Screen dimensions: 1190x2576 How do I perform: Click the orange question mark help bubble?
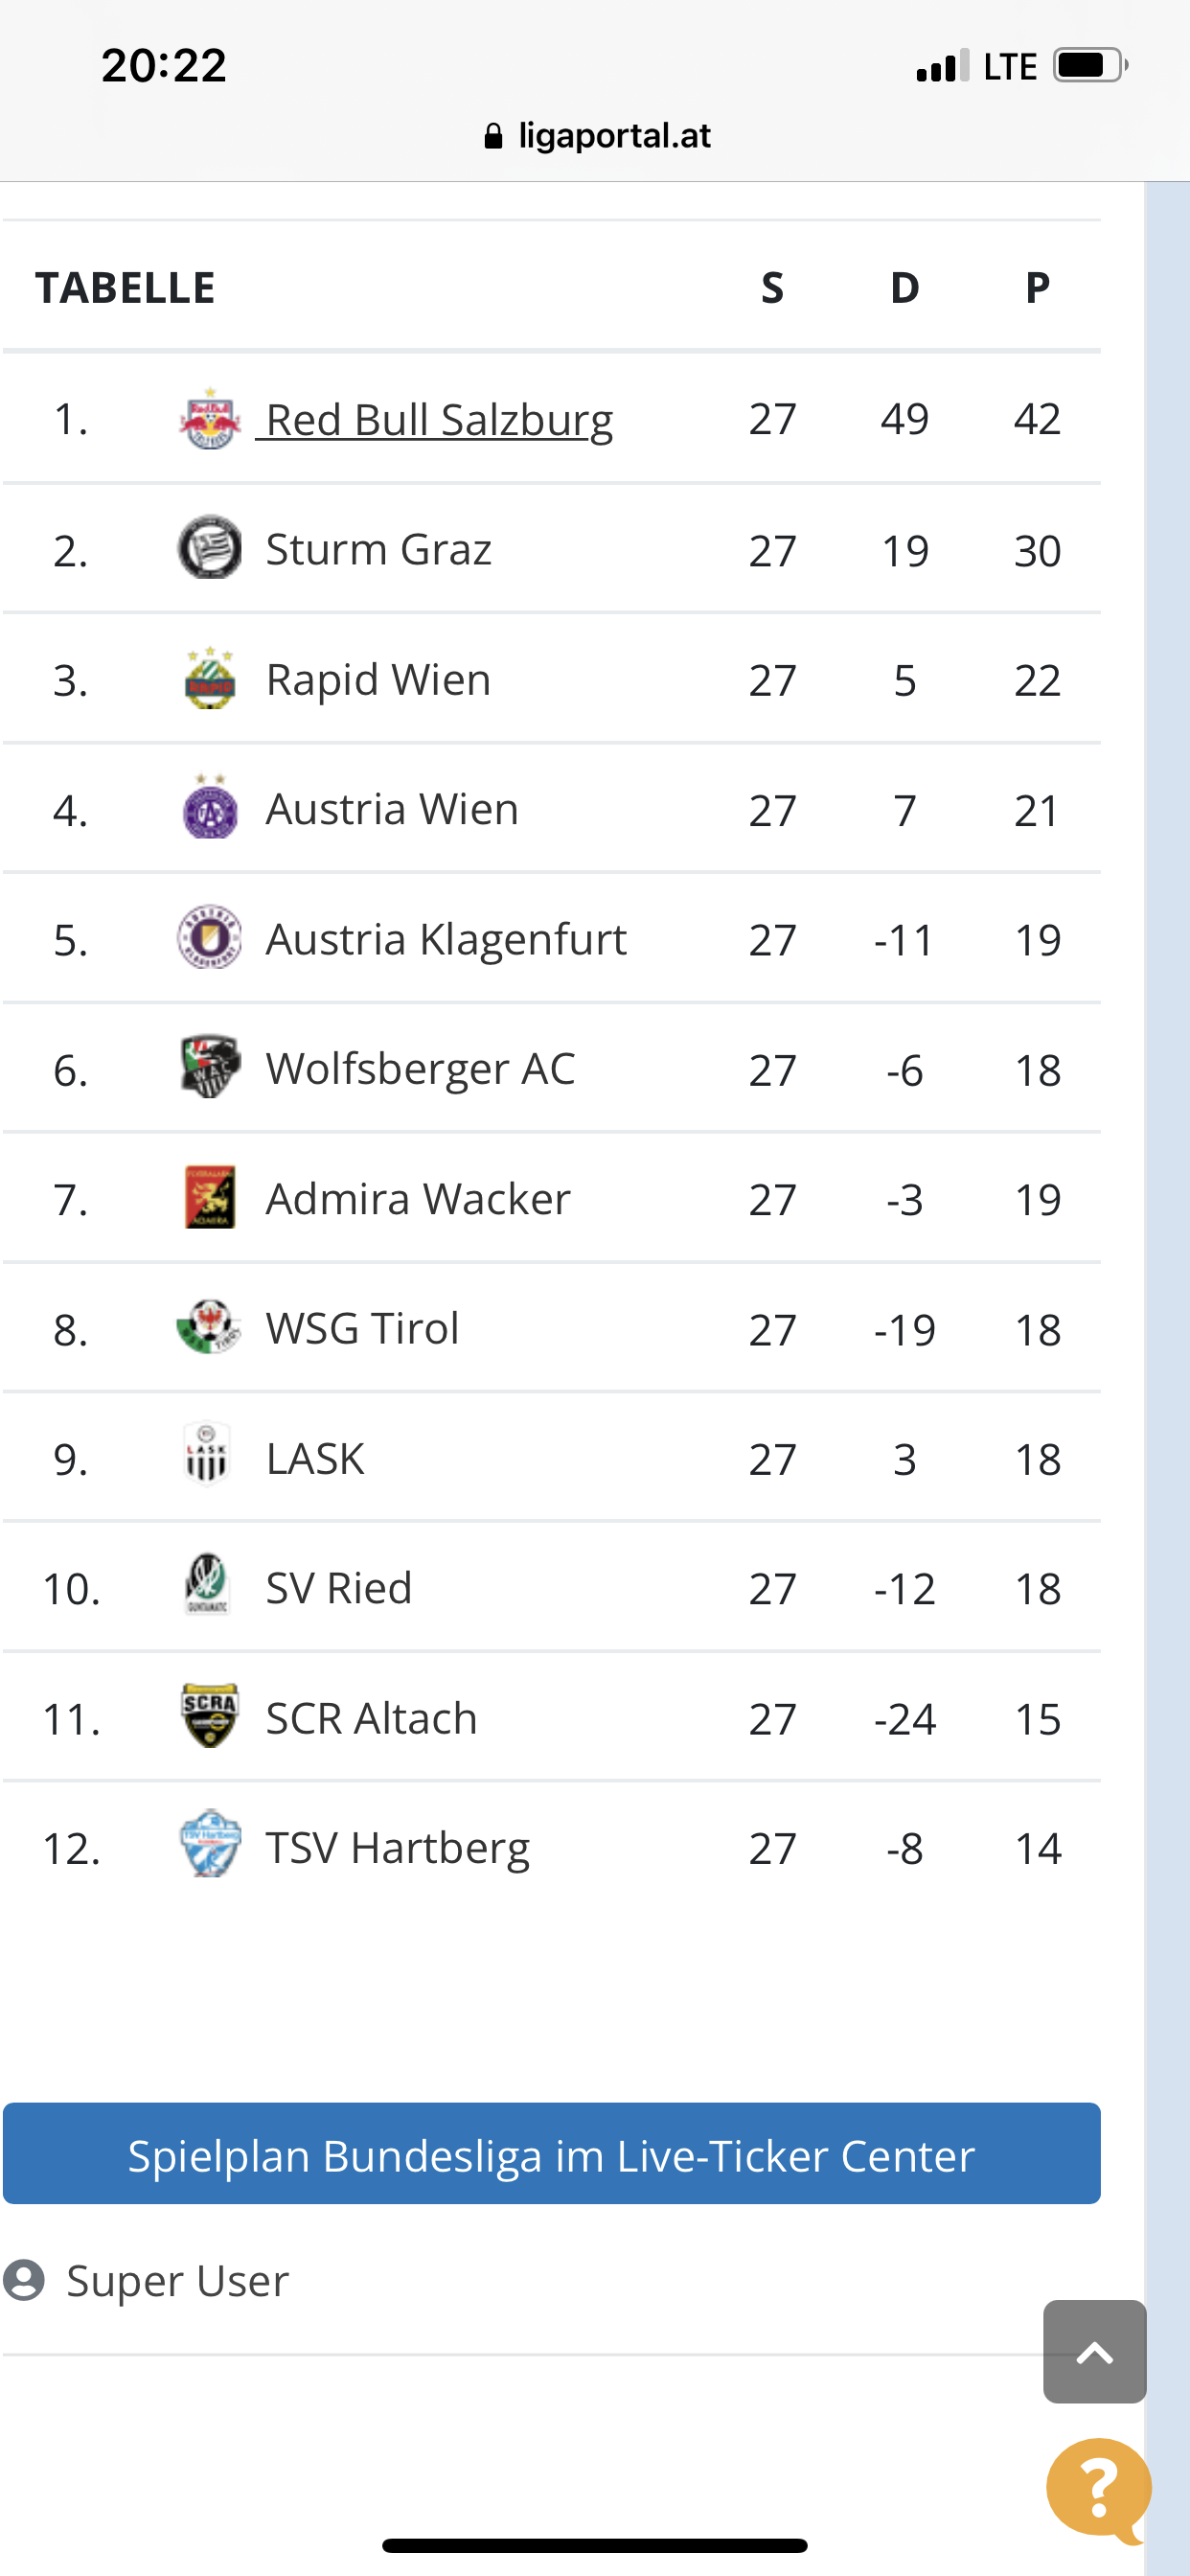click(x=1099, y=2489)
